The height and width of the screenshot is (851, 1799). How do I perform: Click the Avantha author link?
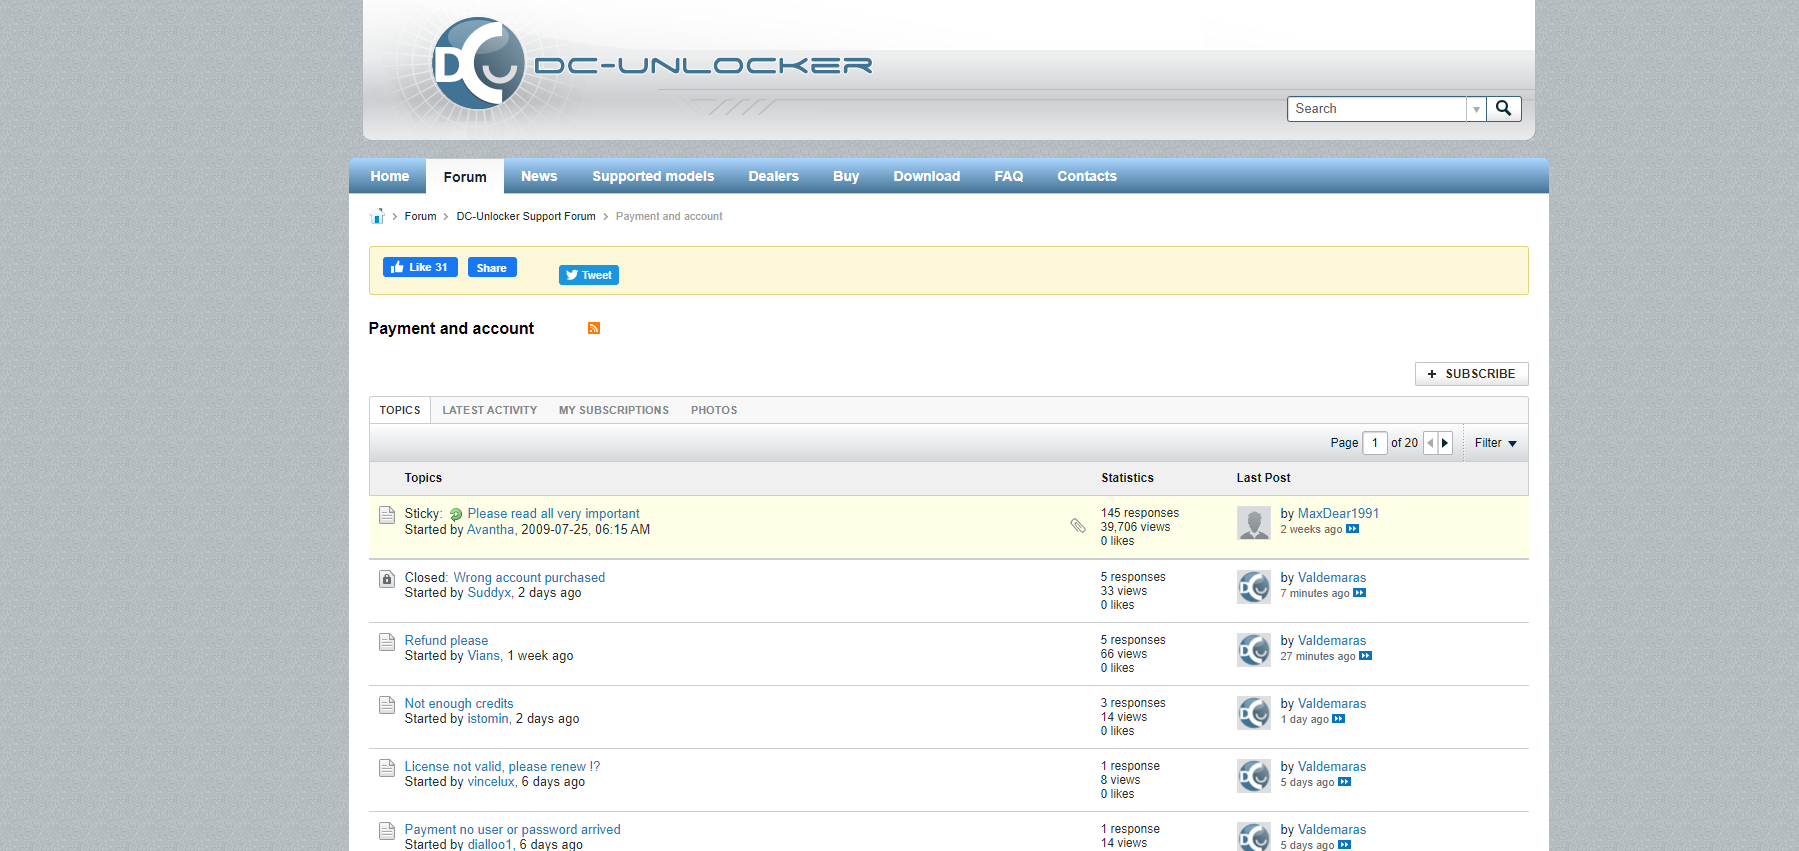point(490,529)
